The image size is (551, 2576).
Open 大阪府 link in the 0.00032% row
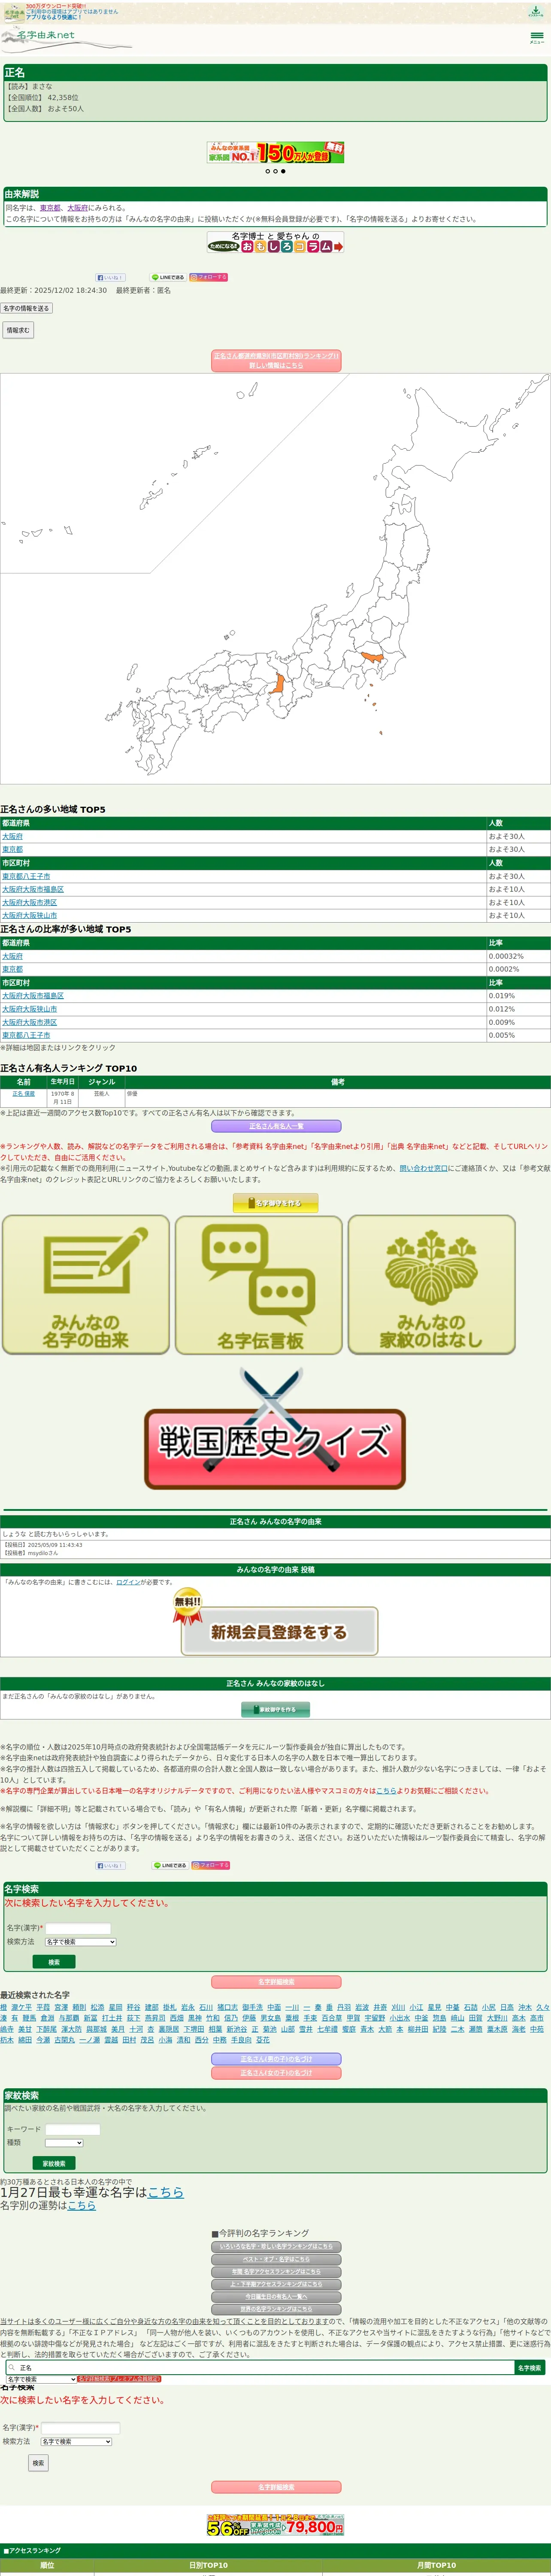(x=12, y=957)
